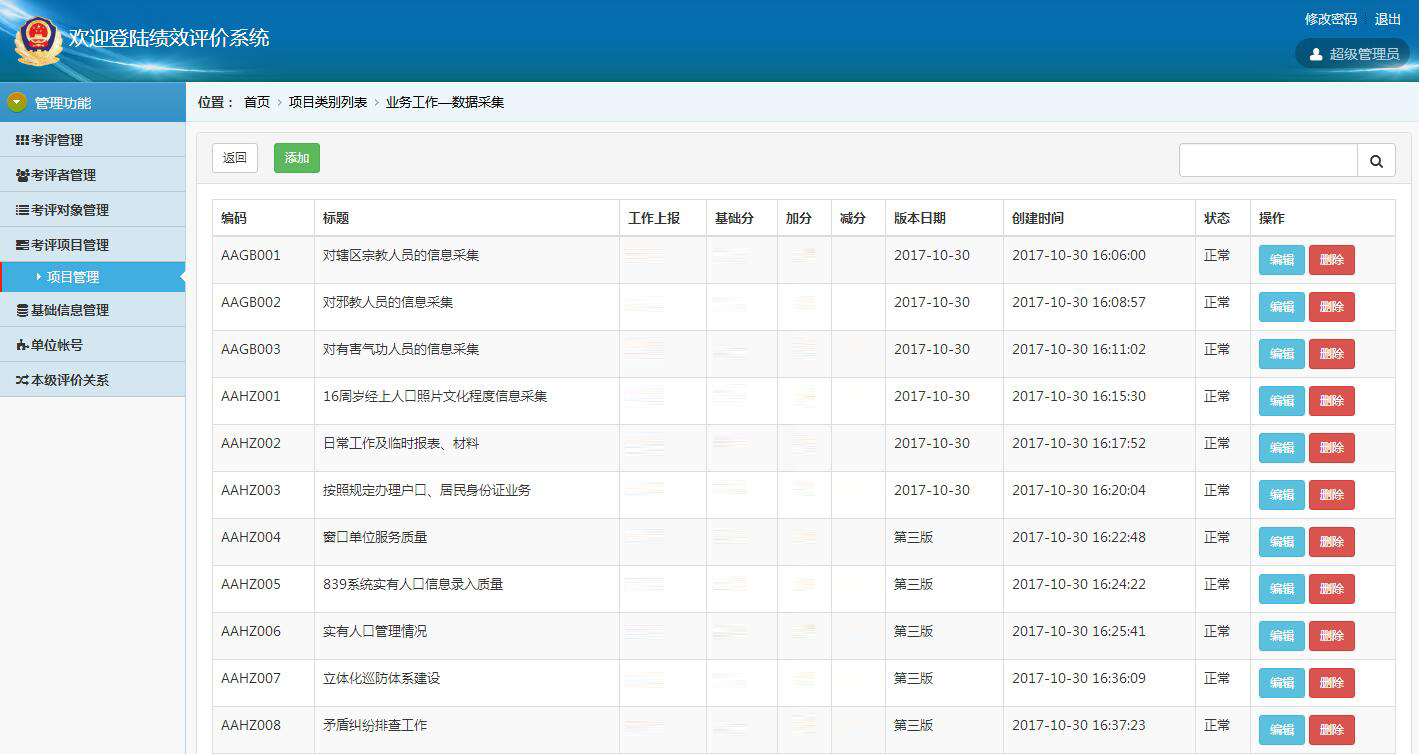The height and width of the screenshot is (754, 1419).
Task: Click the search magnifier icon
Action: [x=1376, y=160]
